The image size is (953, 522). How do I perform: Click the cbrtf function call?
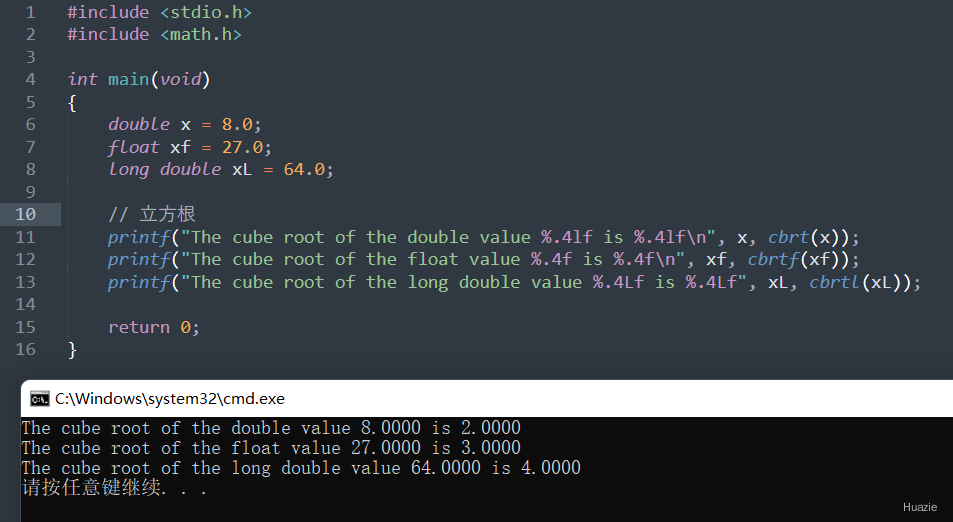(x=772, y=259)
